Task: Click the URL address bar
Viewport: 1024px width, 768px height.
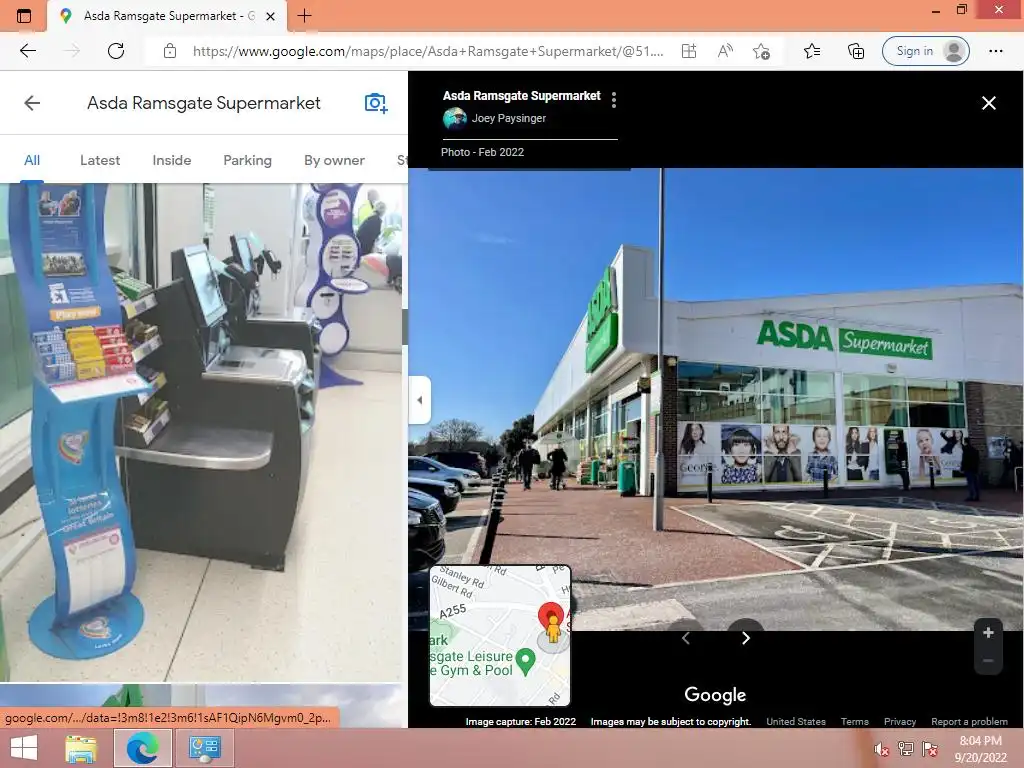Action: [428, 51]
